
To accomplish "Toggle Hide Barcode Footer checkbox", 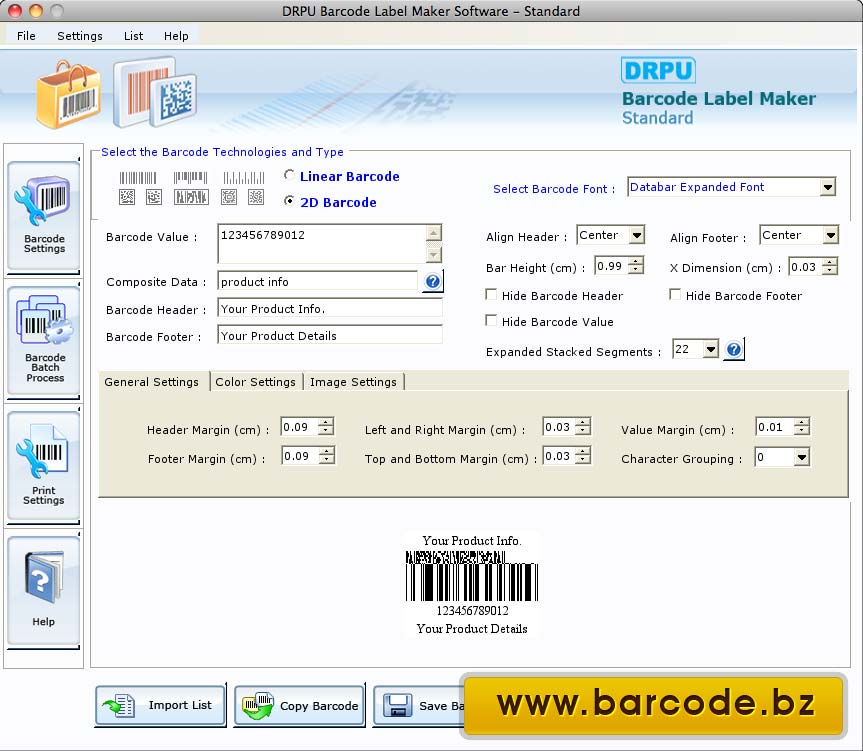I will pos(675,295).
